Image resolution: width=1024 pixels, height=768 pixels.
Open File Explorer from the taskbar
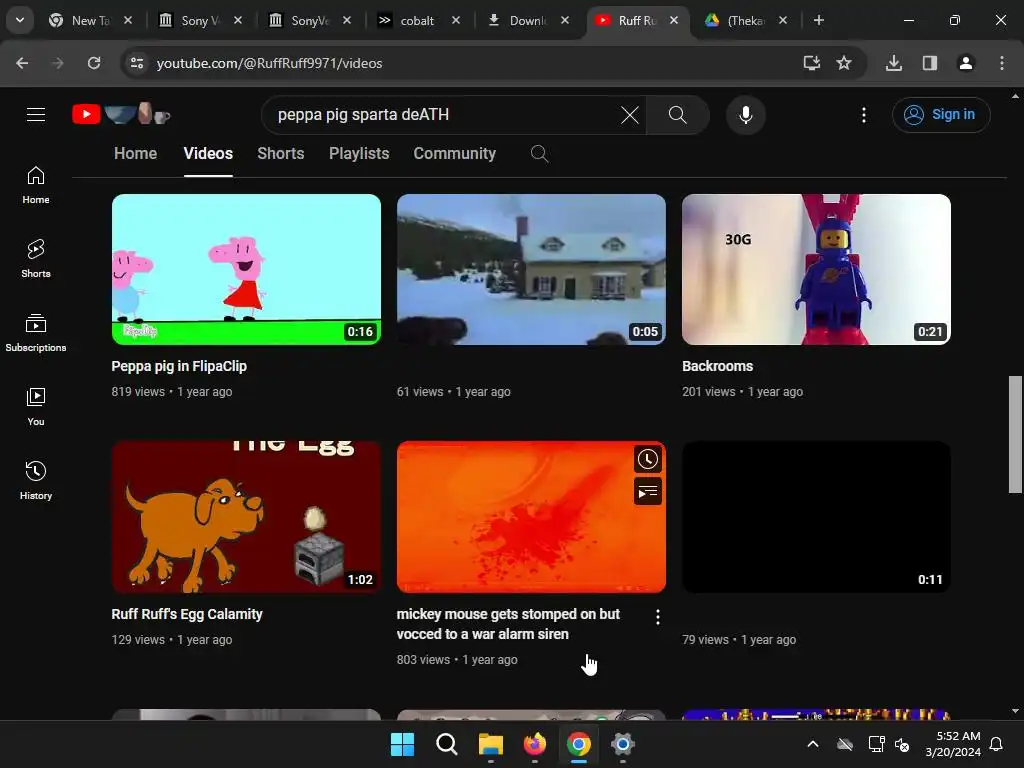(x=490, y=744)
